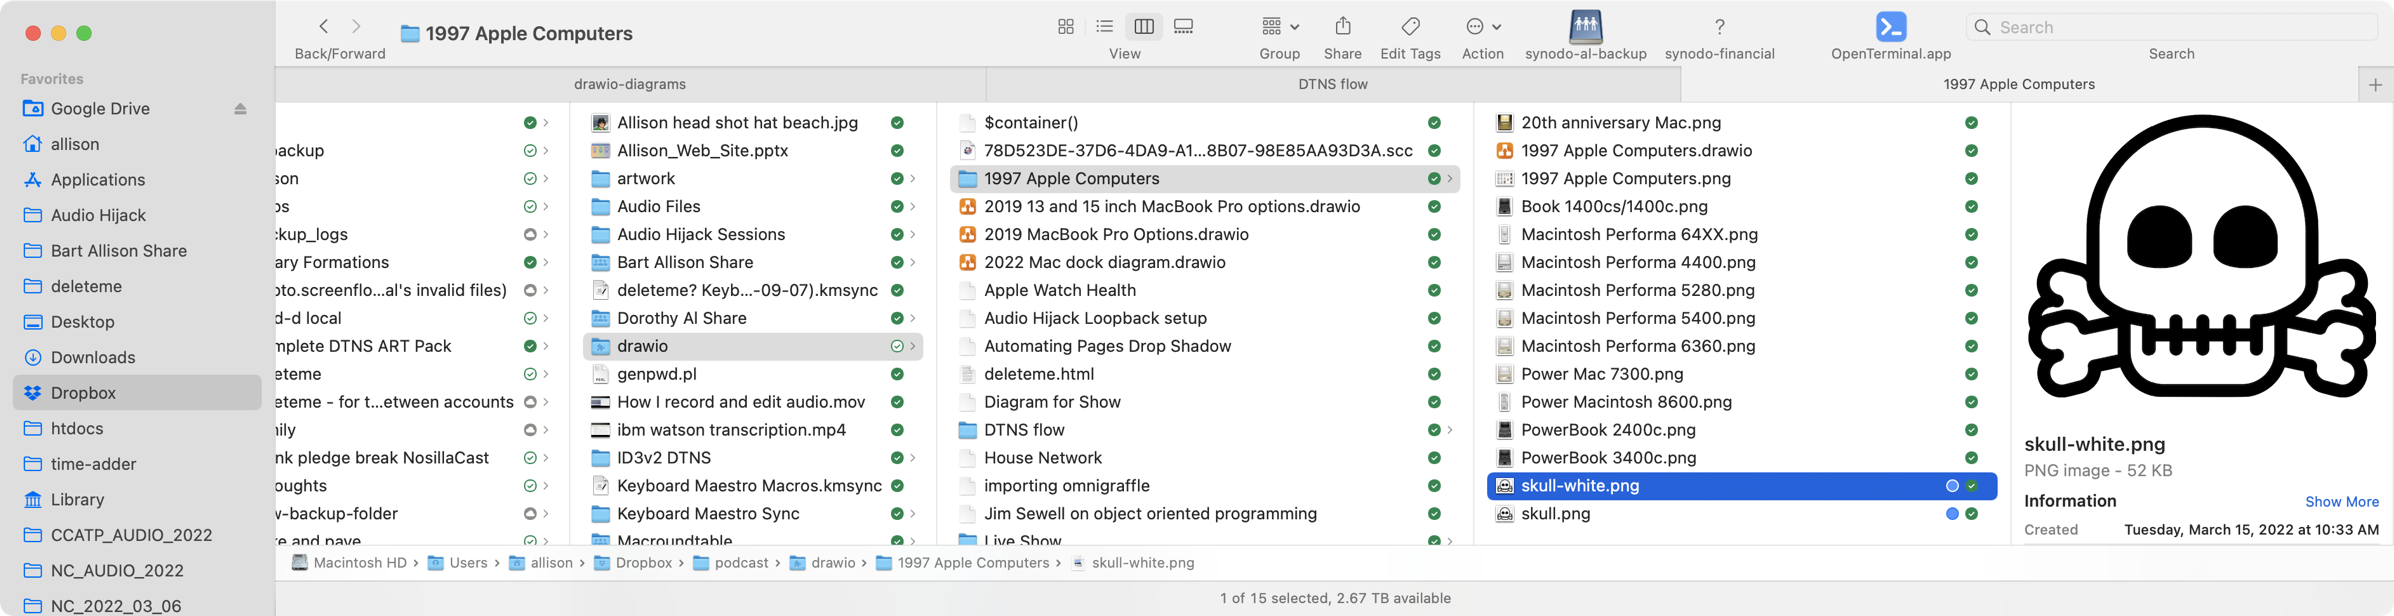Launch OpenTerminal.app from toolbar
The height and width of the screenshot is (616, 2394).
click(1890, 27)
